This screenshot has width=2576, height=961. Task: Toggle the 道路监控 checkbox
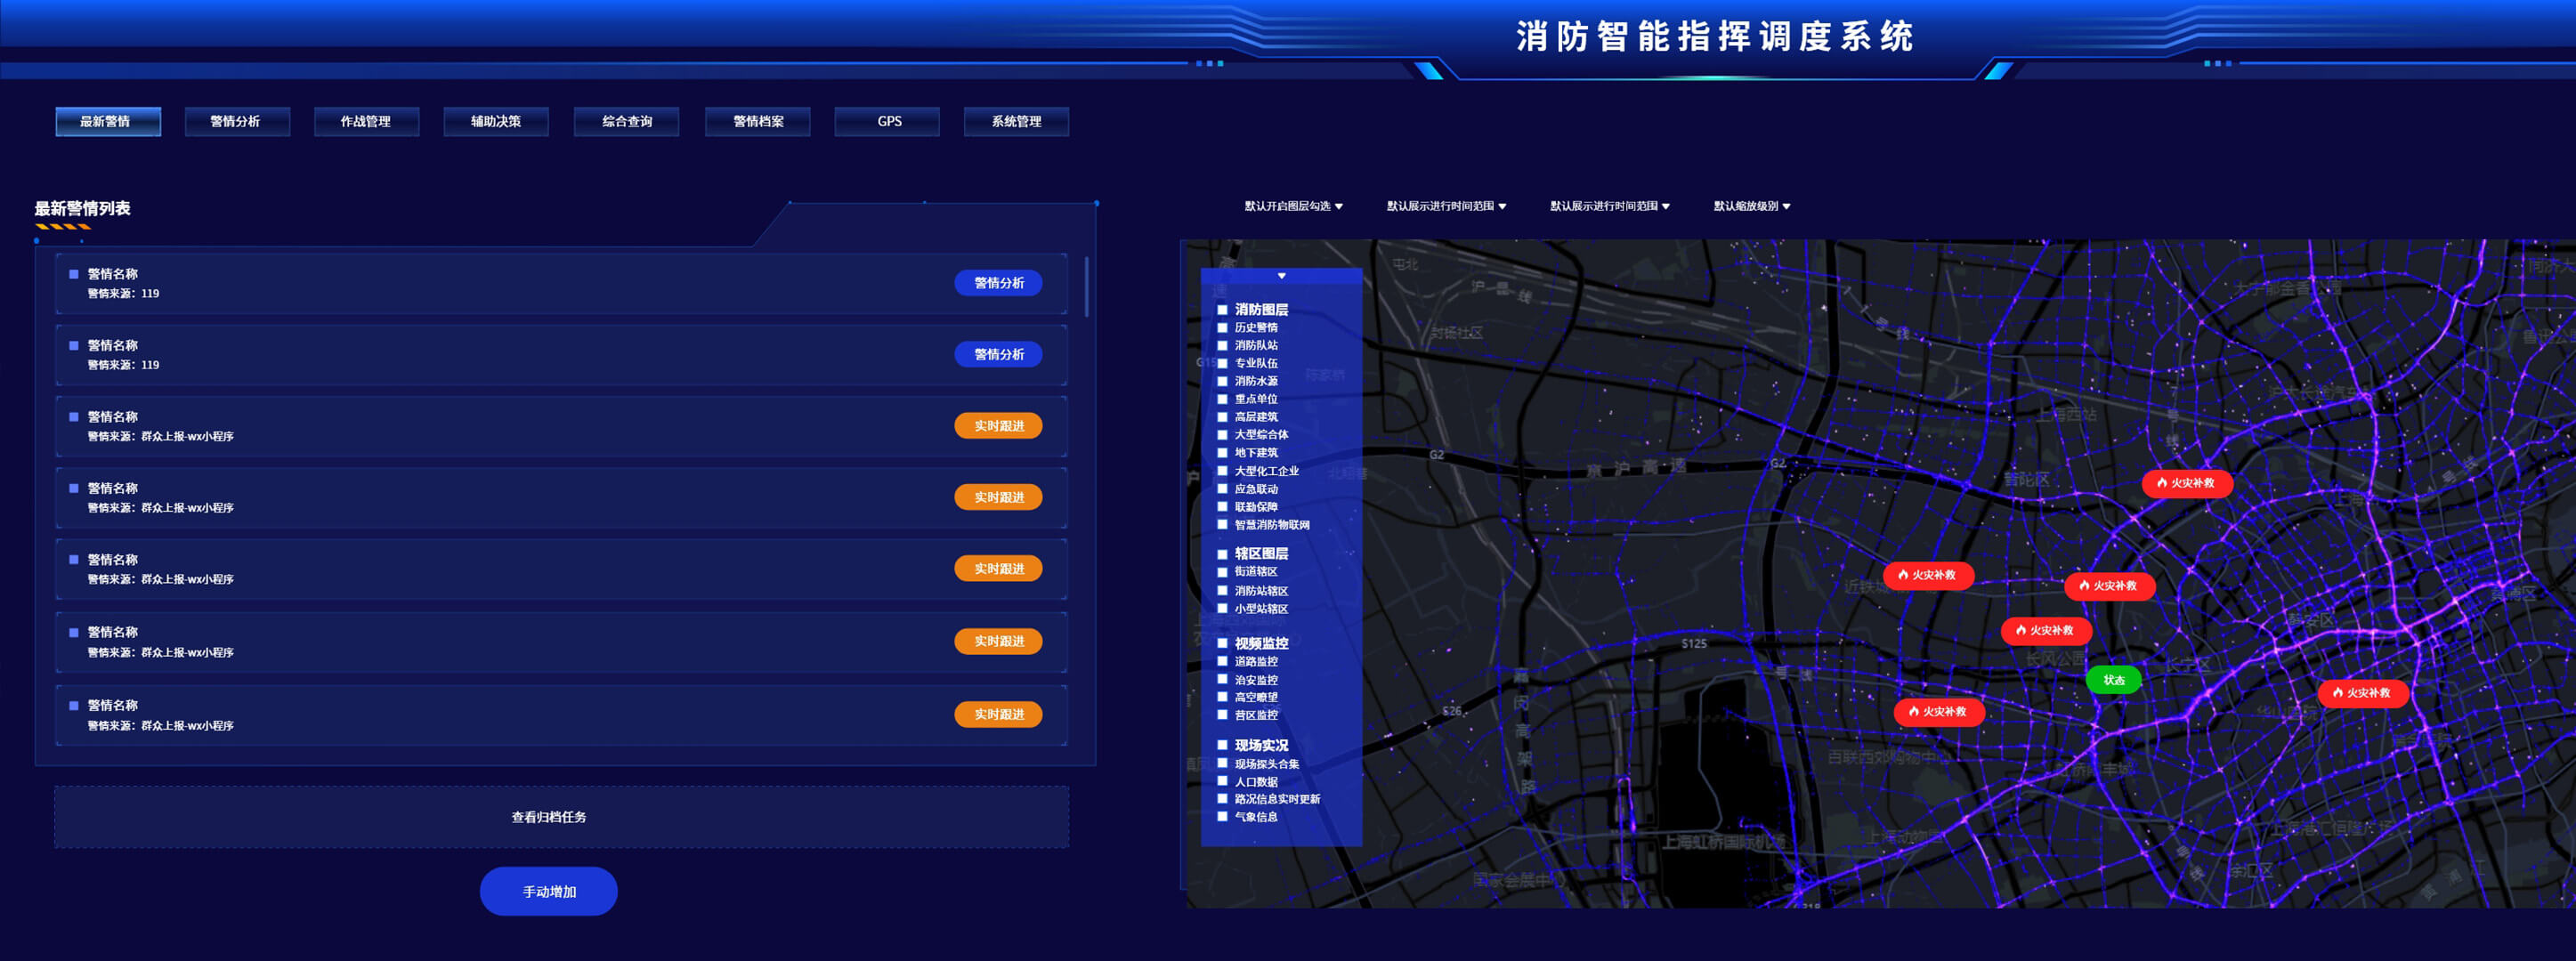(1222, 661)
